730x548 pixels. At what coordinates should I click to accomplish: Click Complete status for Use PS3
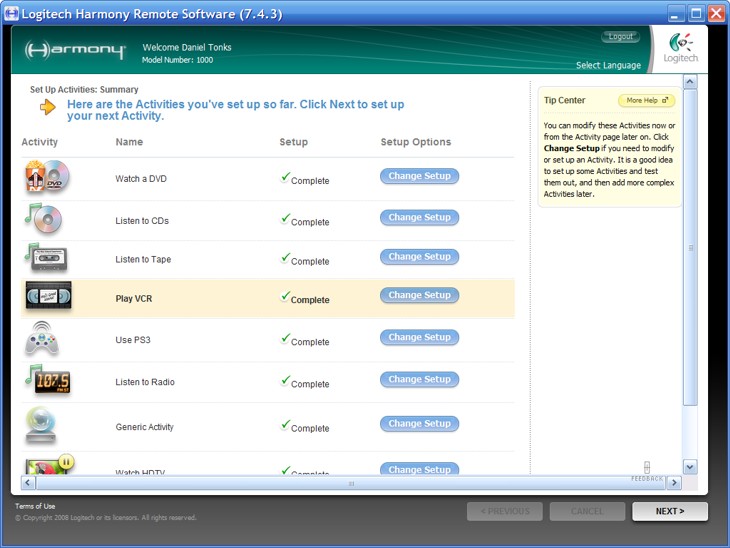point(305,340)
